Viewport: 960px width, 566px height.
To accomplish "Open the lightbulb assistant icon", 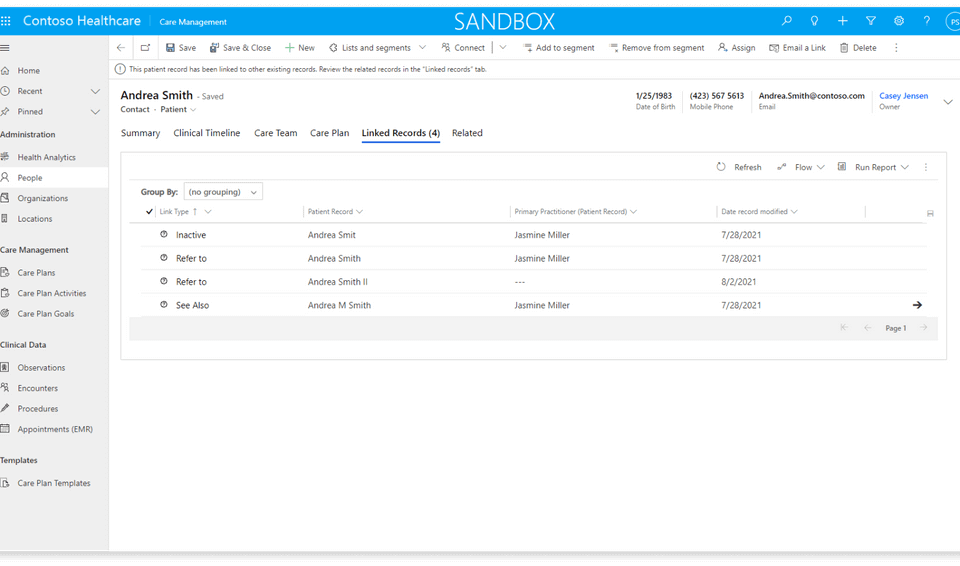I will (815, 21).
